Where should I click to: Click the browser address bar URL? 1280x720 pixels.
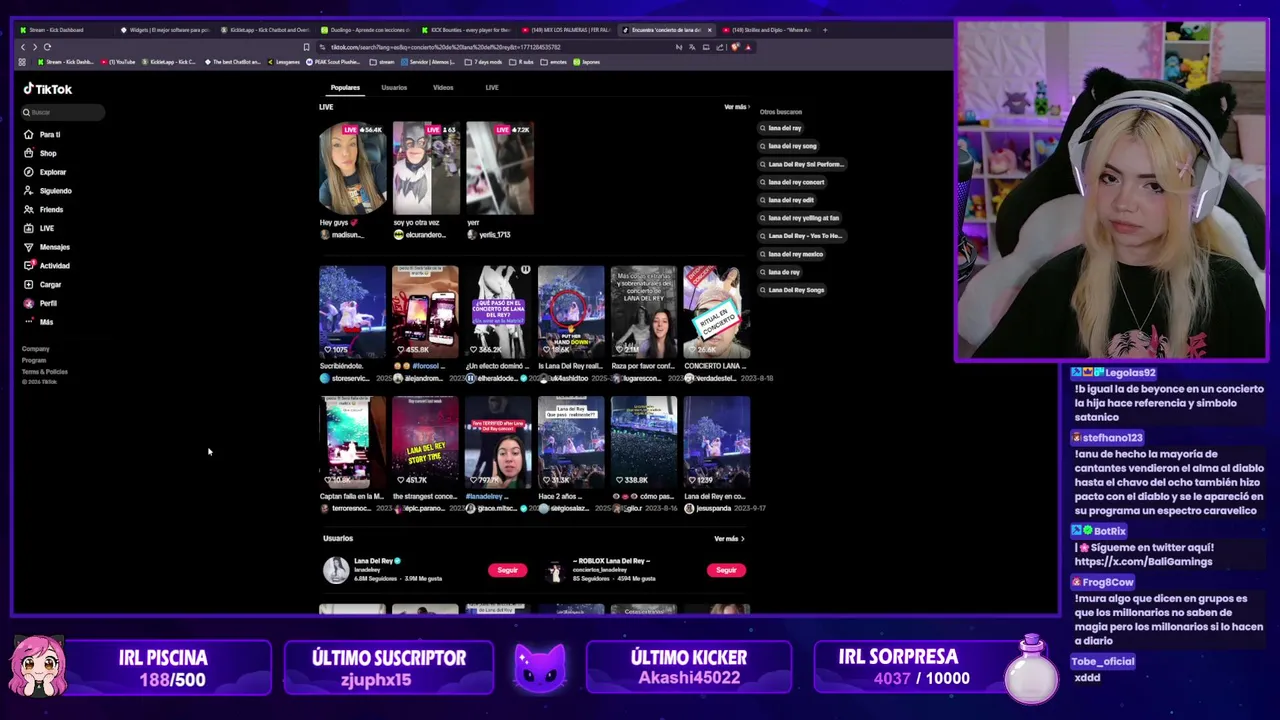pos(445,47)
